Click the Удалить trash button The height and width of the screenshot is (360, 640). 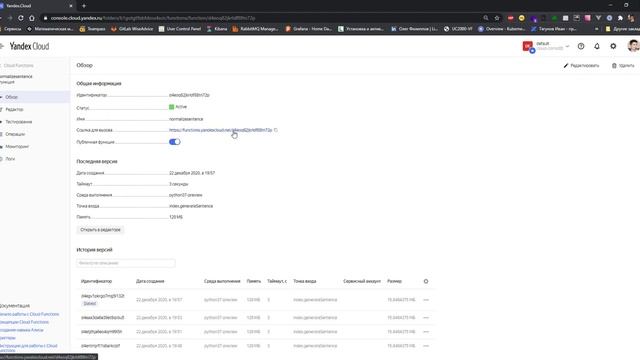[x=623, y=65]
